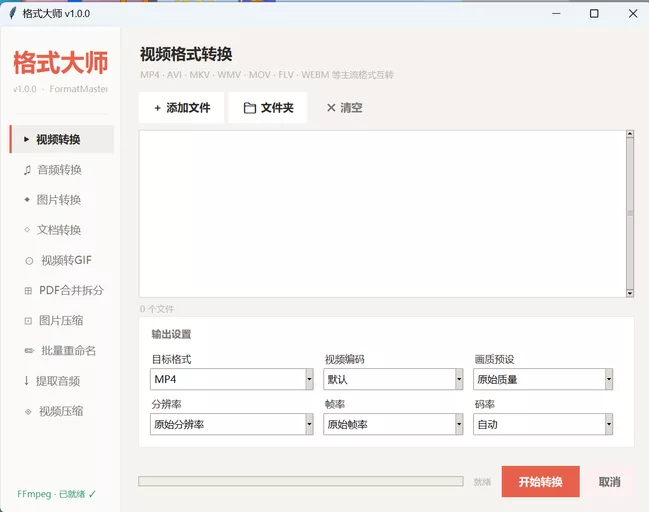Click the MP4 value in 目标格式 field
The width and height of the screenshot is (649, 512).
[165, 379]
